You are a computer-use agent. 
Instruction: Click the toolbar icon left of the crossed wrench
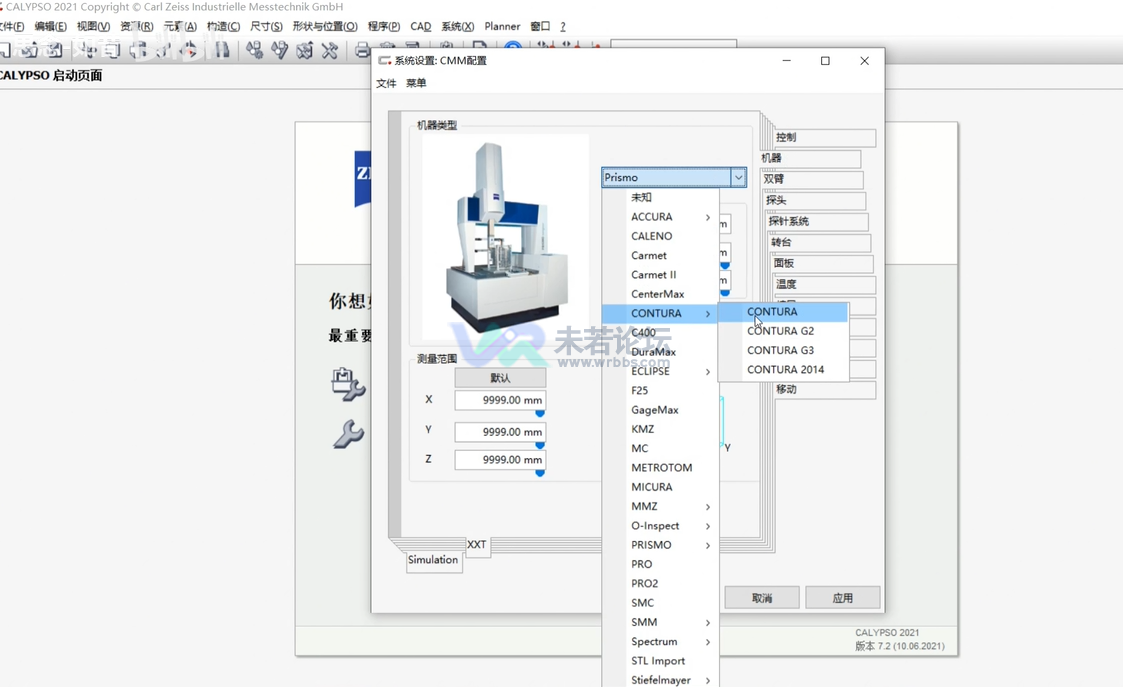[x=304, y=50]
